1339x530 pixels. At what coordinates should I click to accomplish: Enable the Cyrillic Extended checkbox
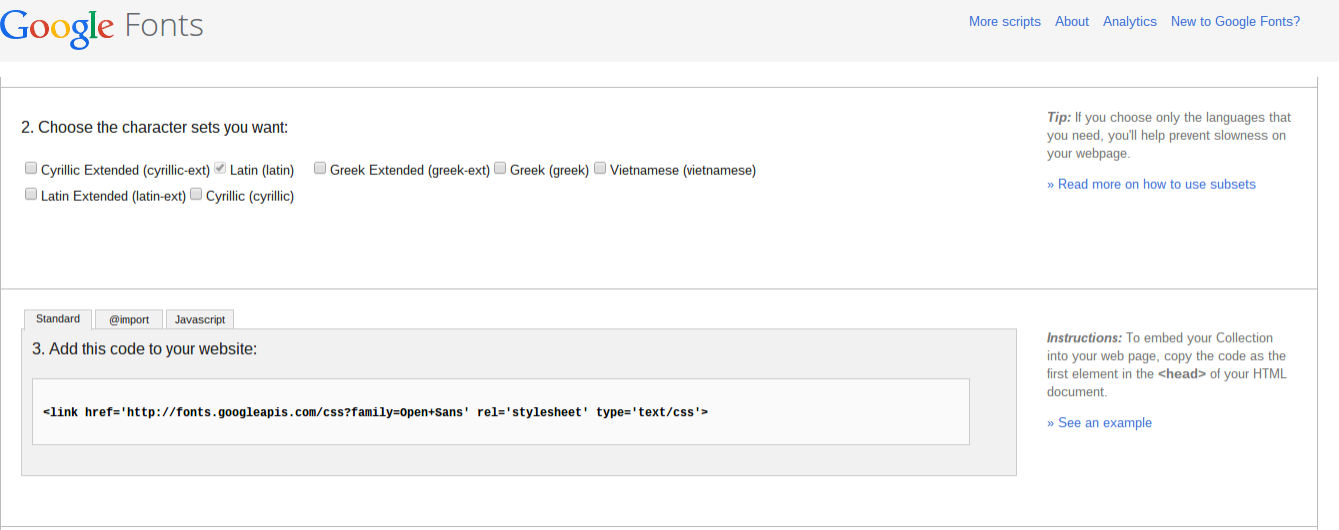tap(32, 169)
